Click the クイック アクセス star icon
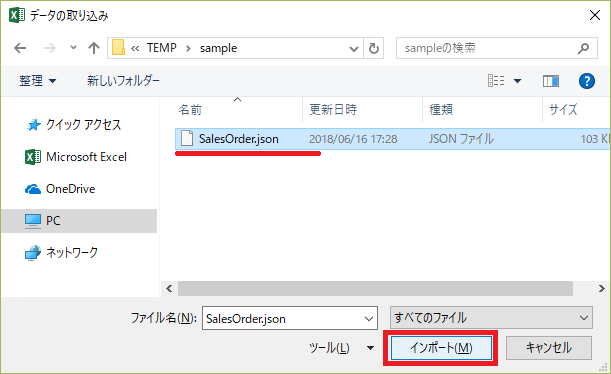This screenshot has height=374, width=611. [33, 125]
